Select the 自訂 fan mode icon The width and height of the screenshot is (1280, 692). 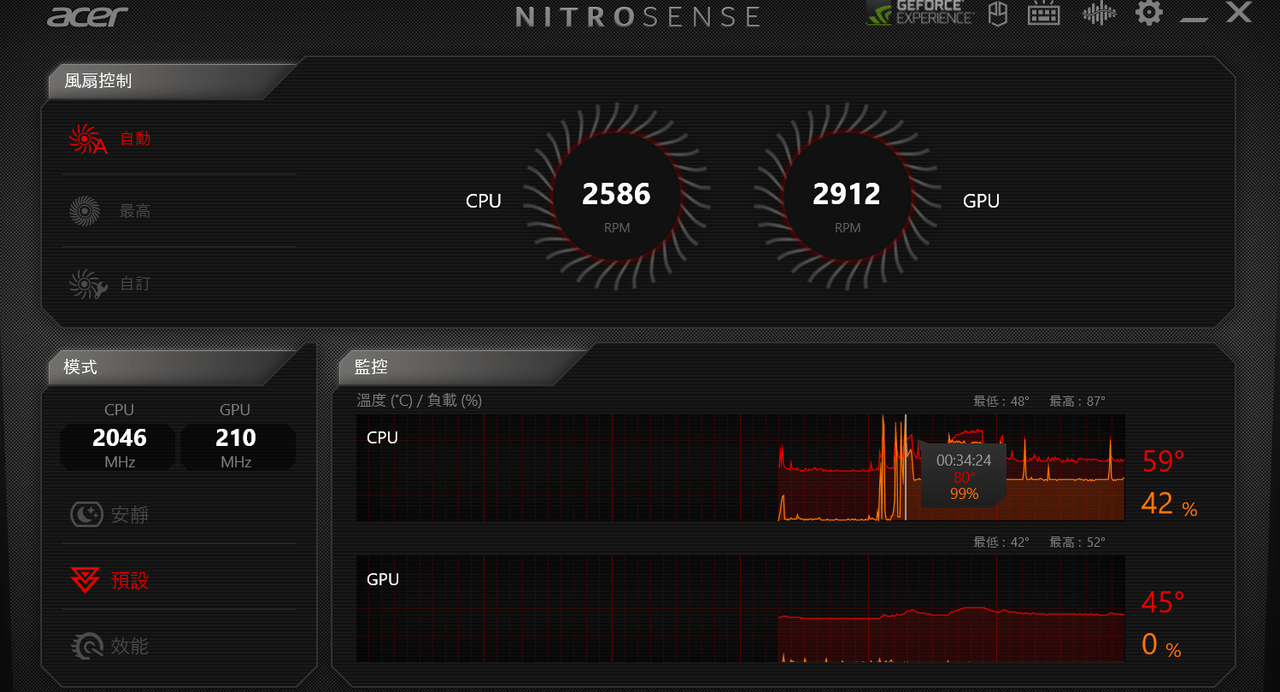(87, 284)
